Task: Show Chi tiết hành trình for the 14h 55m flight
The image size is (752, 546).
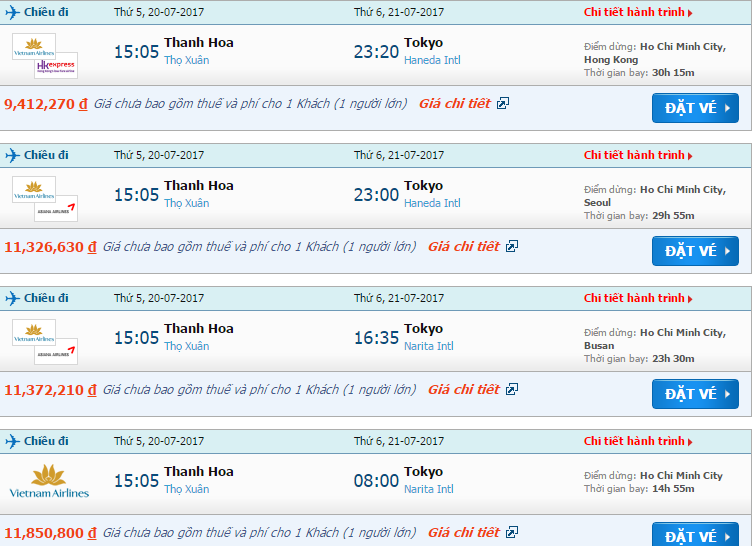Action: 638,441
